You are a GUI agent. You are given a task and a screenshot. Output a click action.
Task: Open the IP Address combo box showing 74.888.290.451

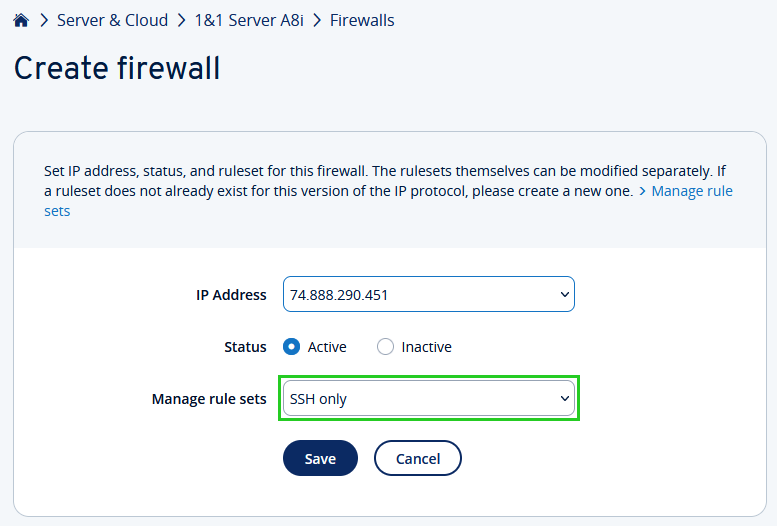(x=420, y=295)
